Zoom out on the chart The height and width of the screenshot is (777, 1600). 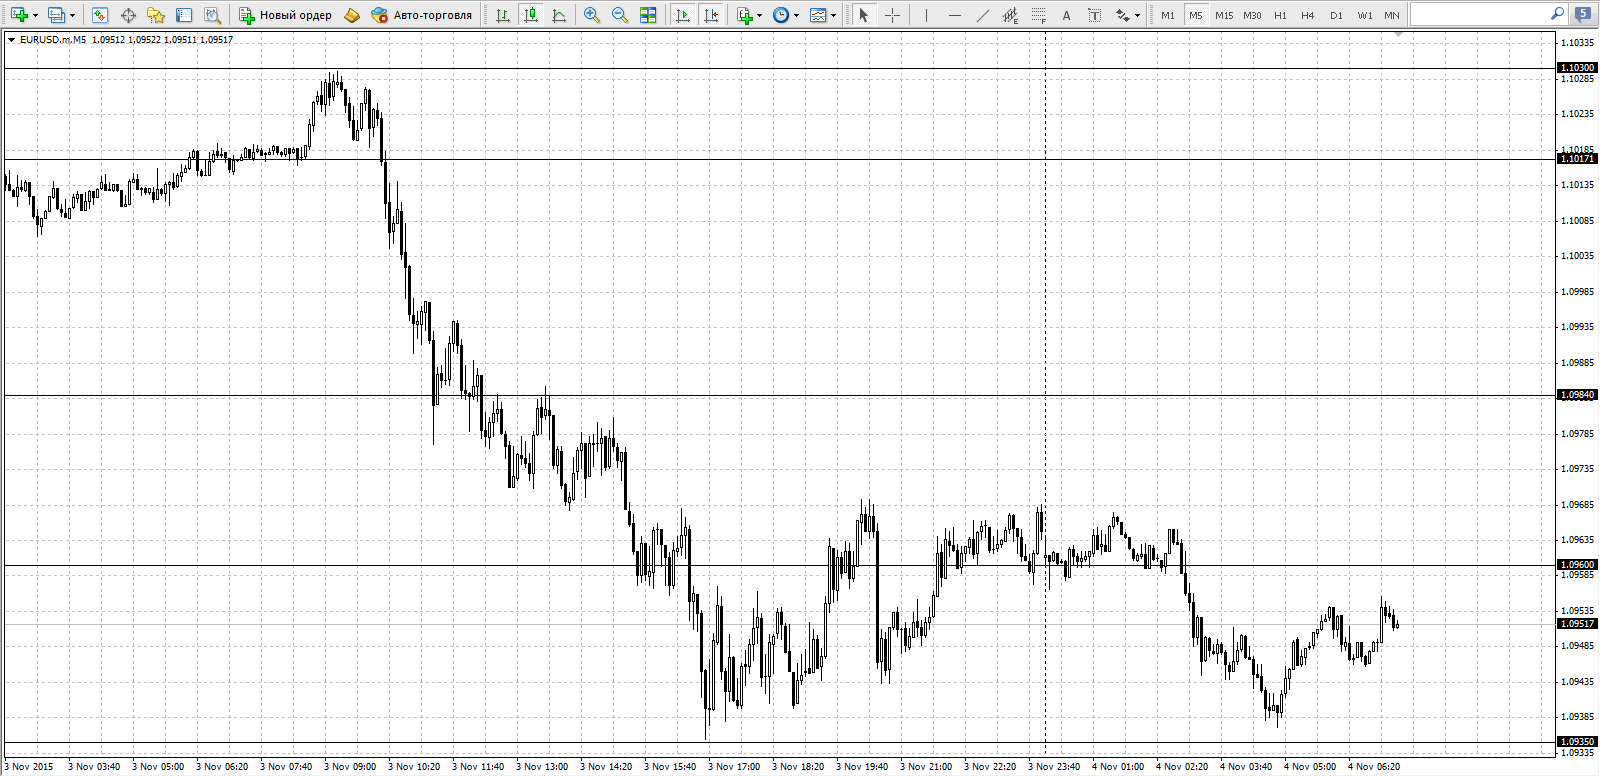(620, 15)
